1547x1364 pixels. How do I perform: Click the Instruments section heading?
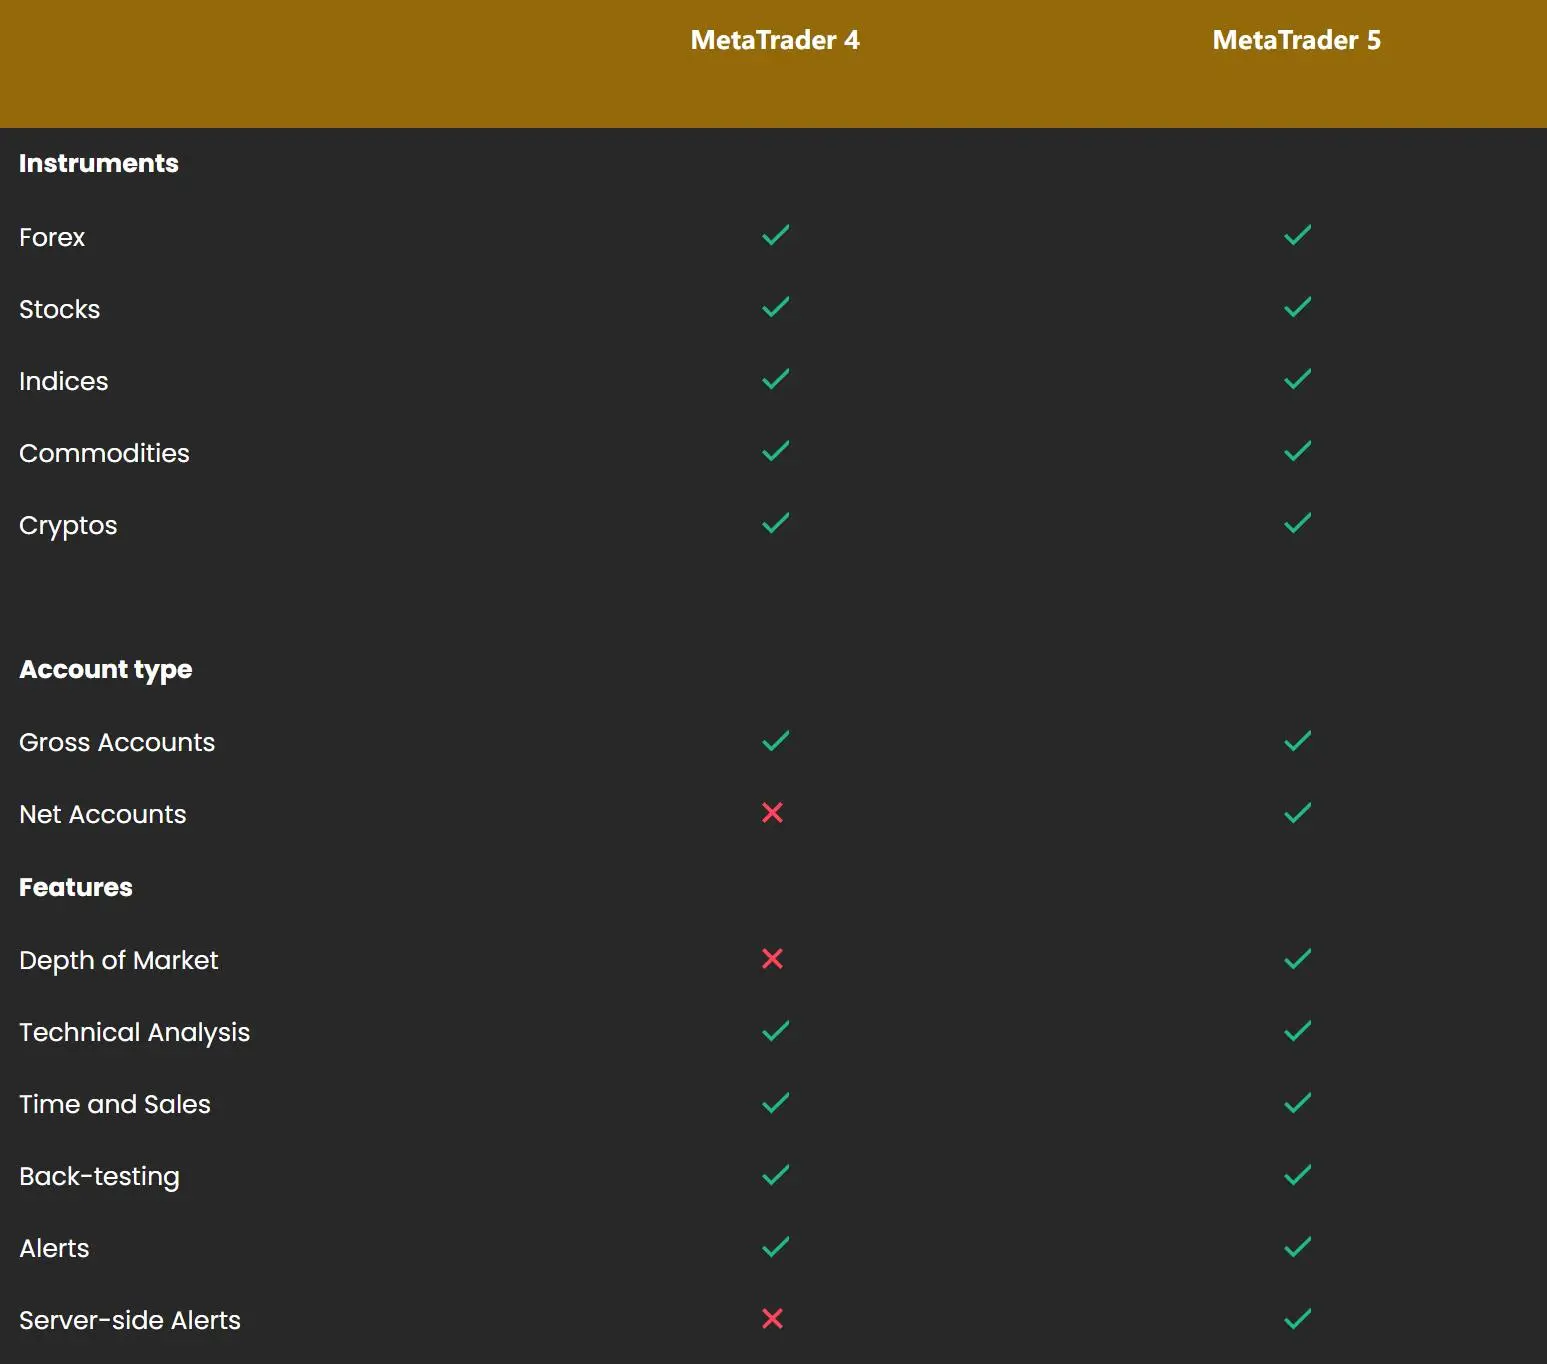(99, 163)
